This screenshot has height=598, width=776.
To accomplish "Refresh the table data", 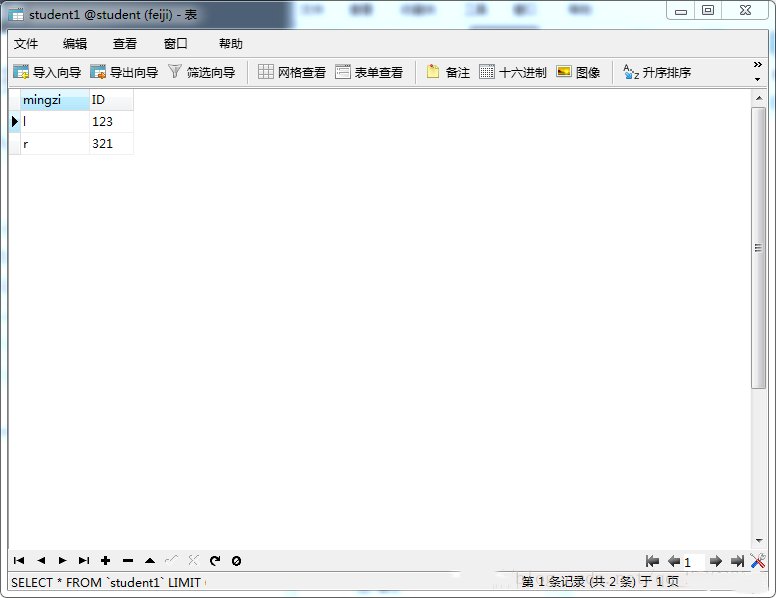I will 215,560.
